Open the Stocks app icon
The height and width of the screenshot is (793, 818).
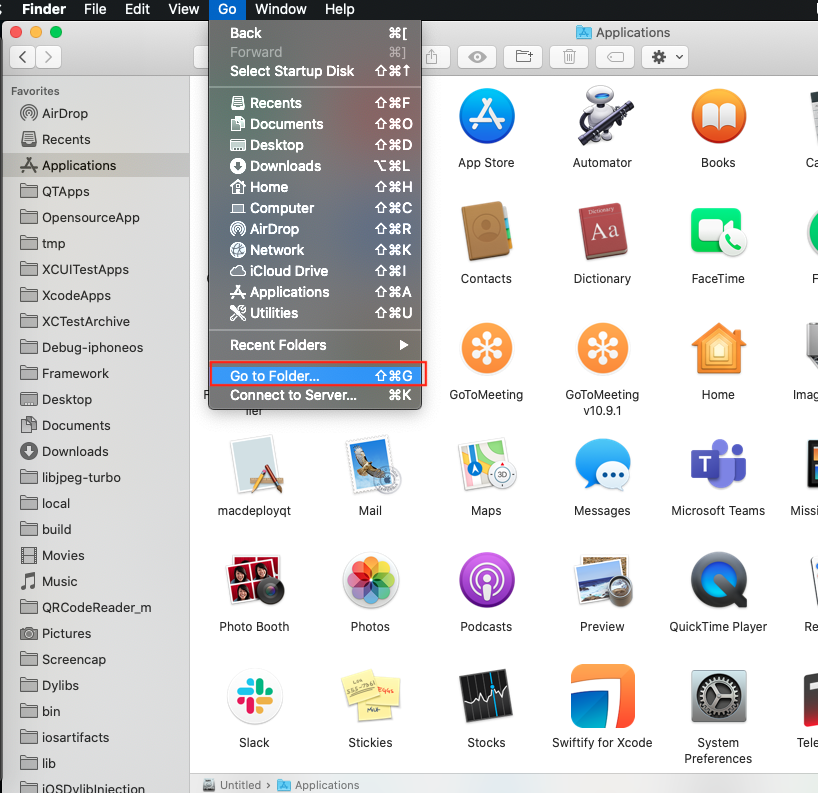[486, 696]
